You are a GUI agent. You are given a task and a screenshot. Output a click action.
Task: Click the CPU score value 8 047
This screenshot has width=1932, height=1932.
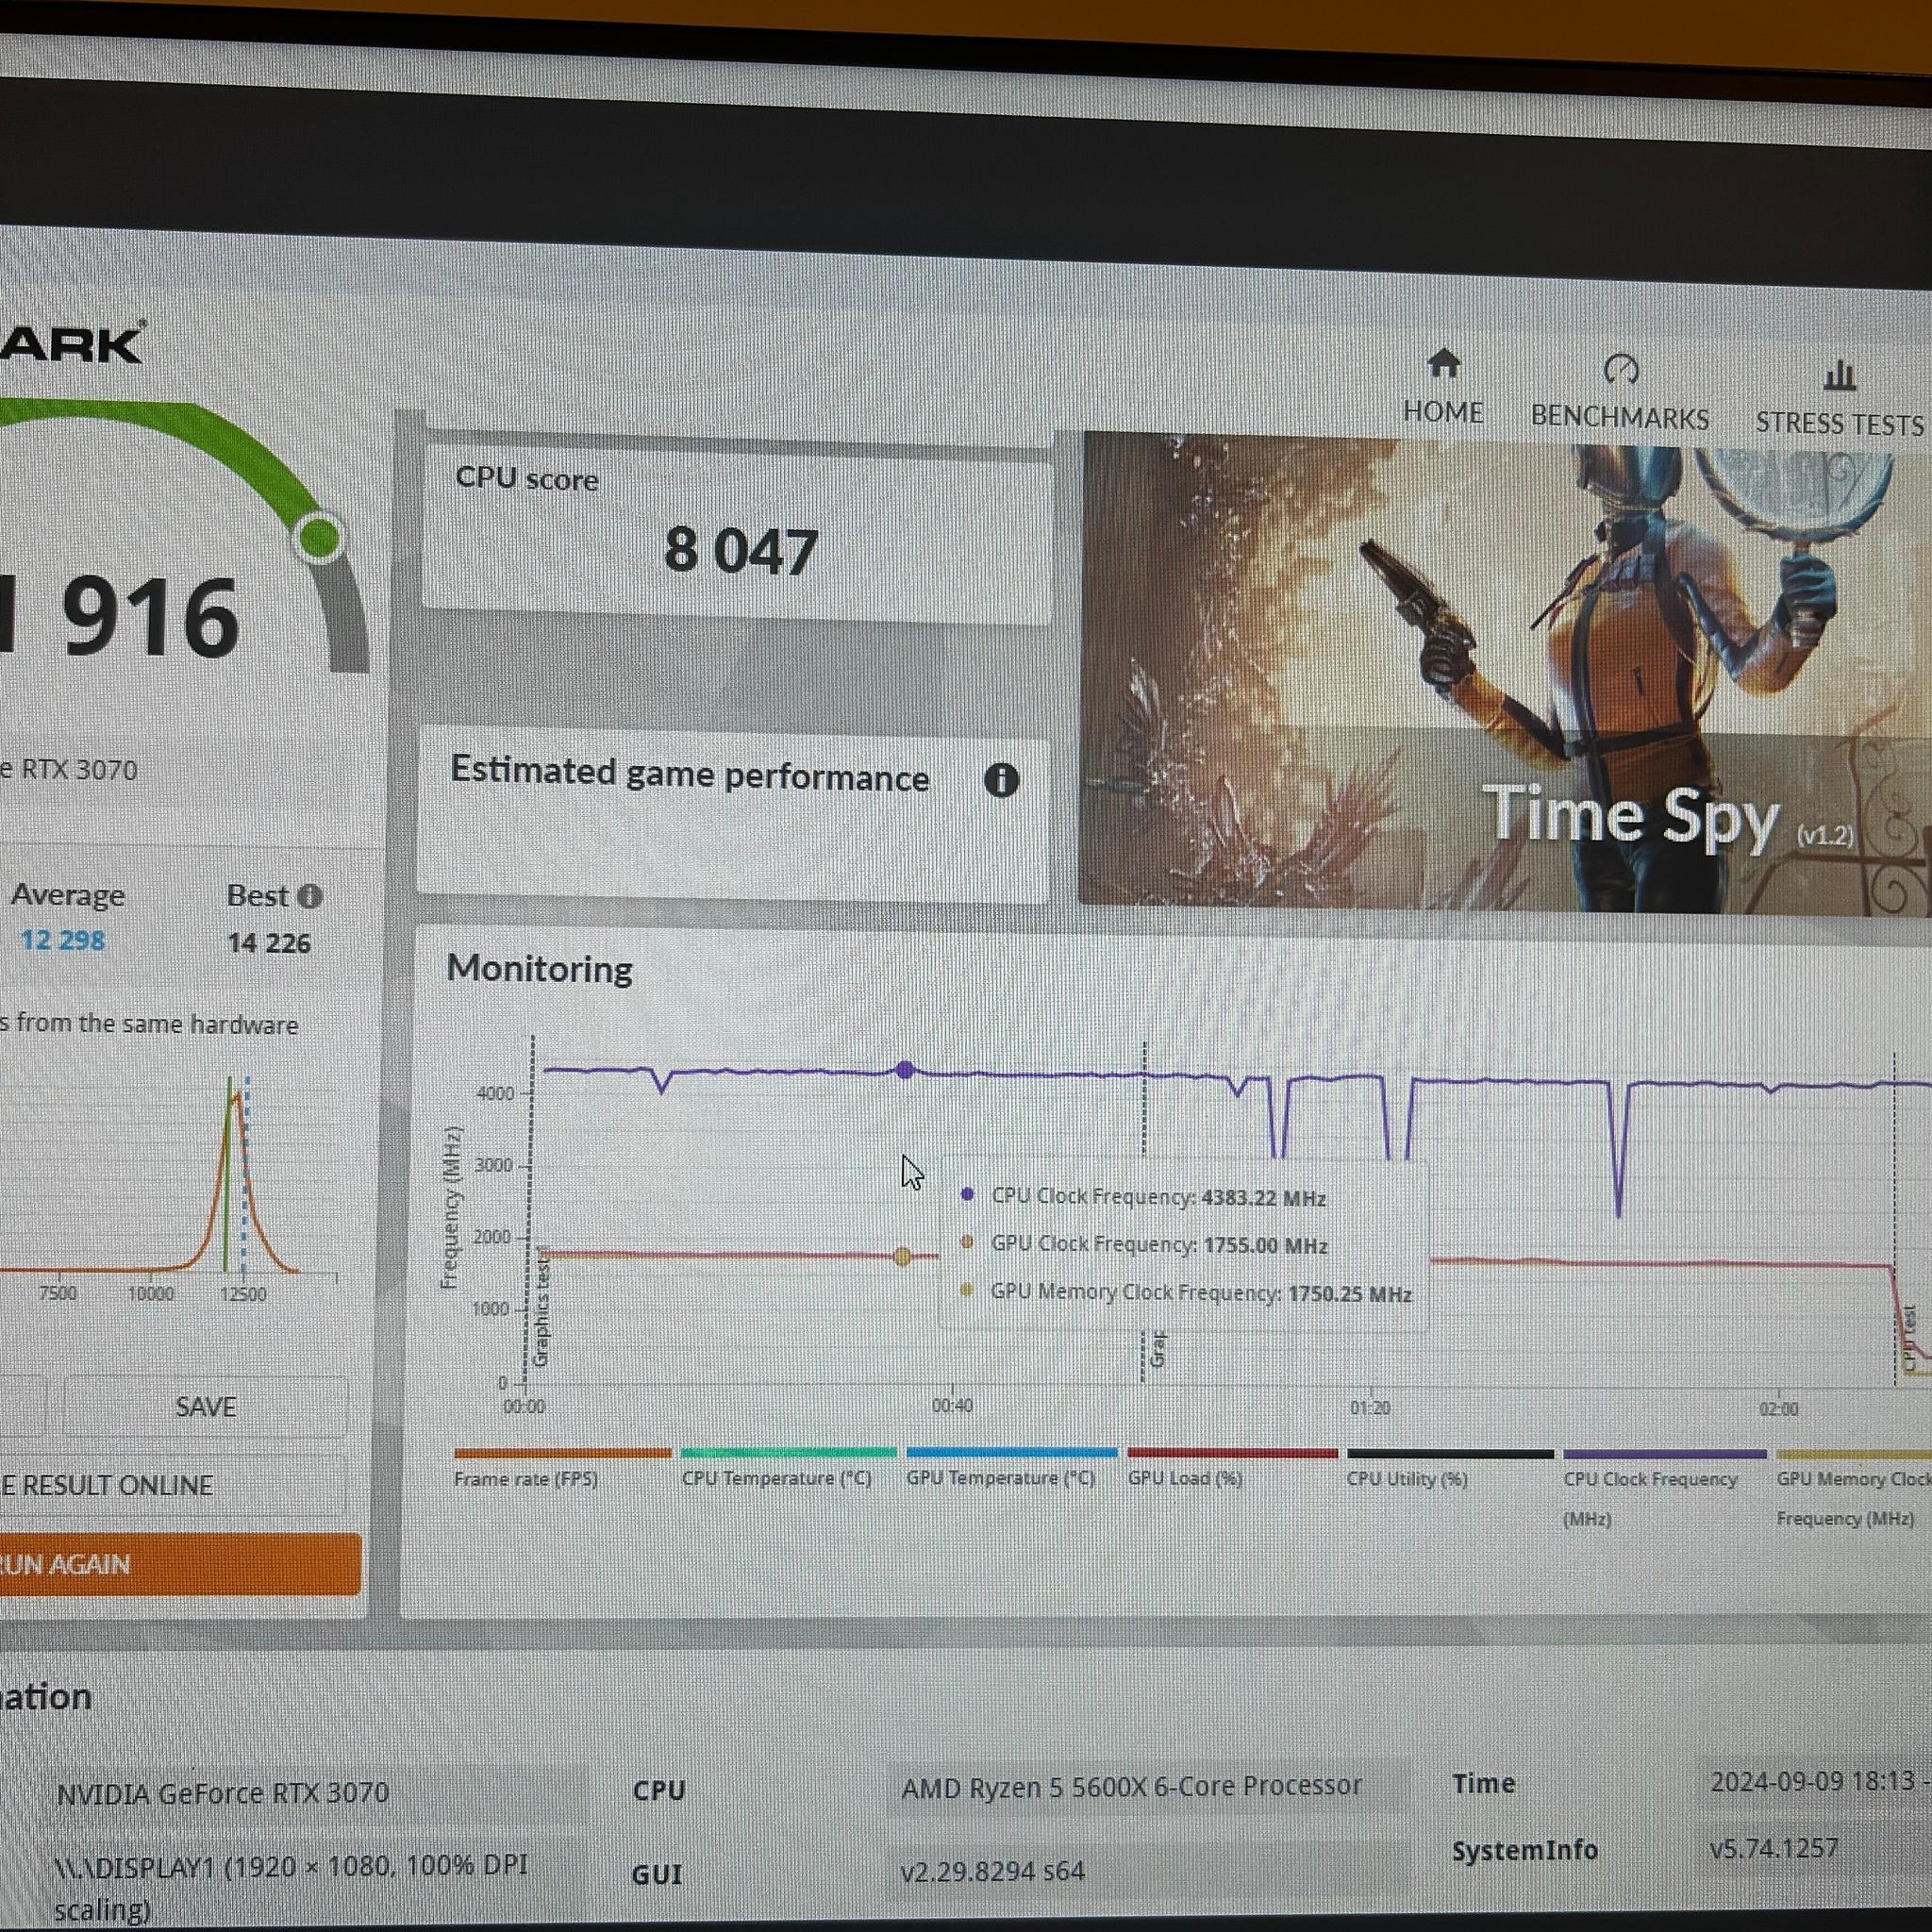(741, 551)
